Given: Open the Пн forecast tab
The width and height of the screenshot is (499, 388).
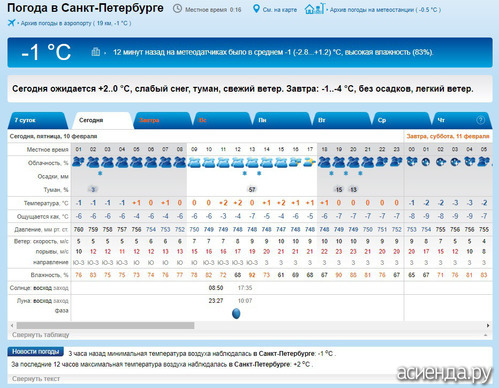Looking at the screenshot, I should tap(282, 120).
